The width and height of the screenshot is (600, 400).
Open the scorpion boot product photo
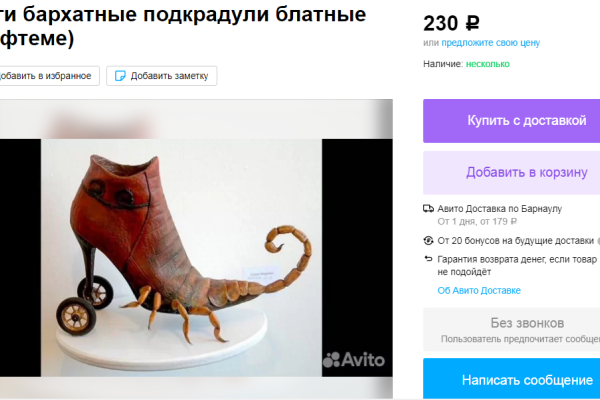[x=181, y=258]
